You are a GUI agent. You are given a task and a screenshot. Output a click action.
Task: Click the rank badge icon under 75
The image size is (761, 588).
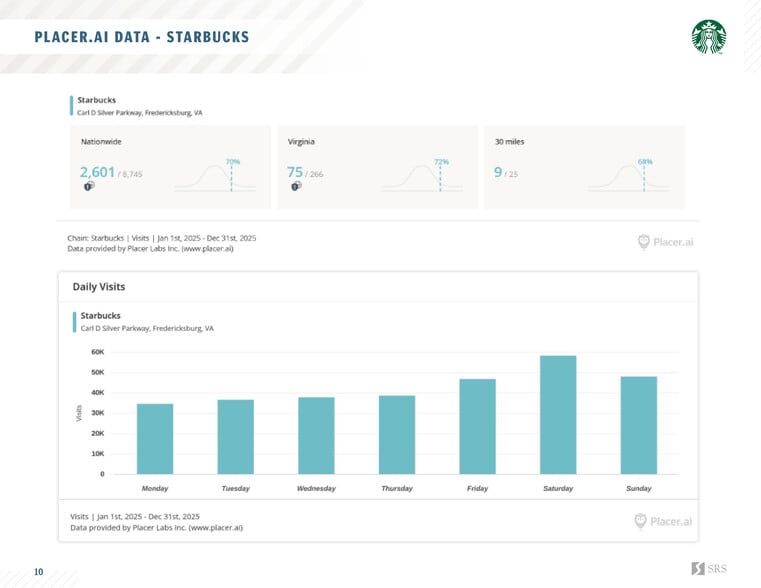tap(295, 186)
